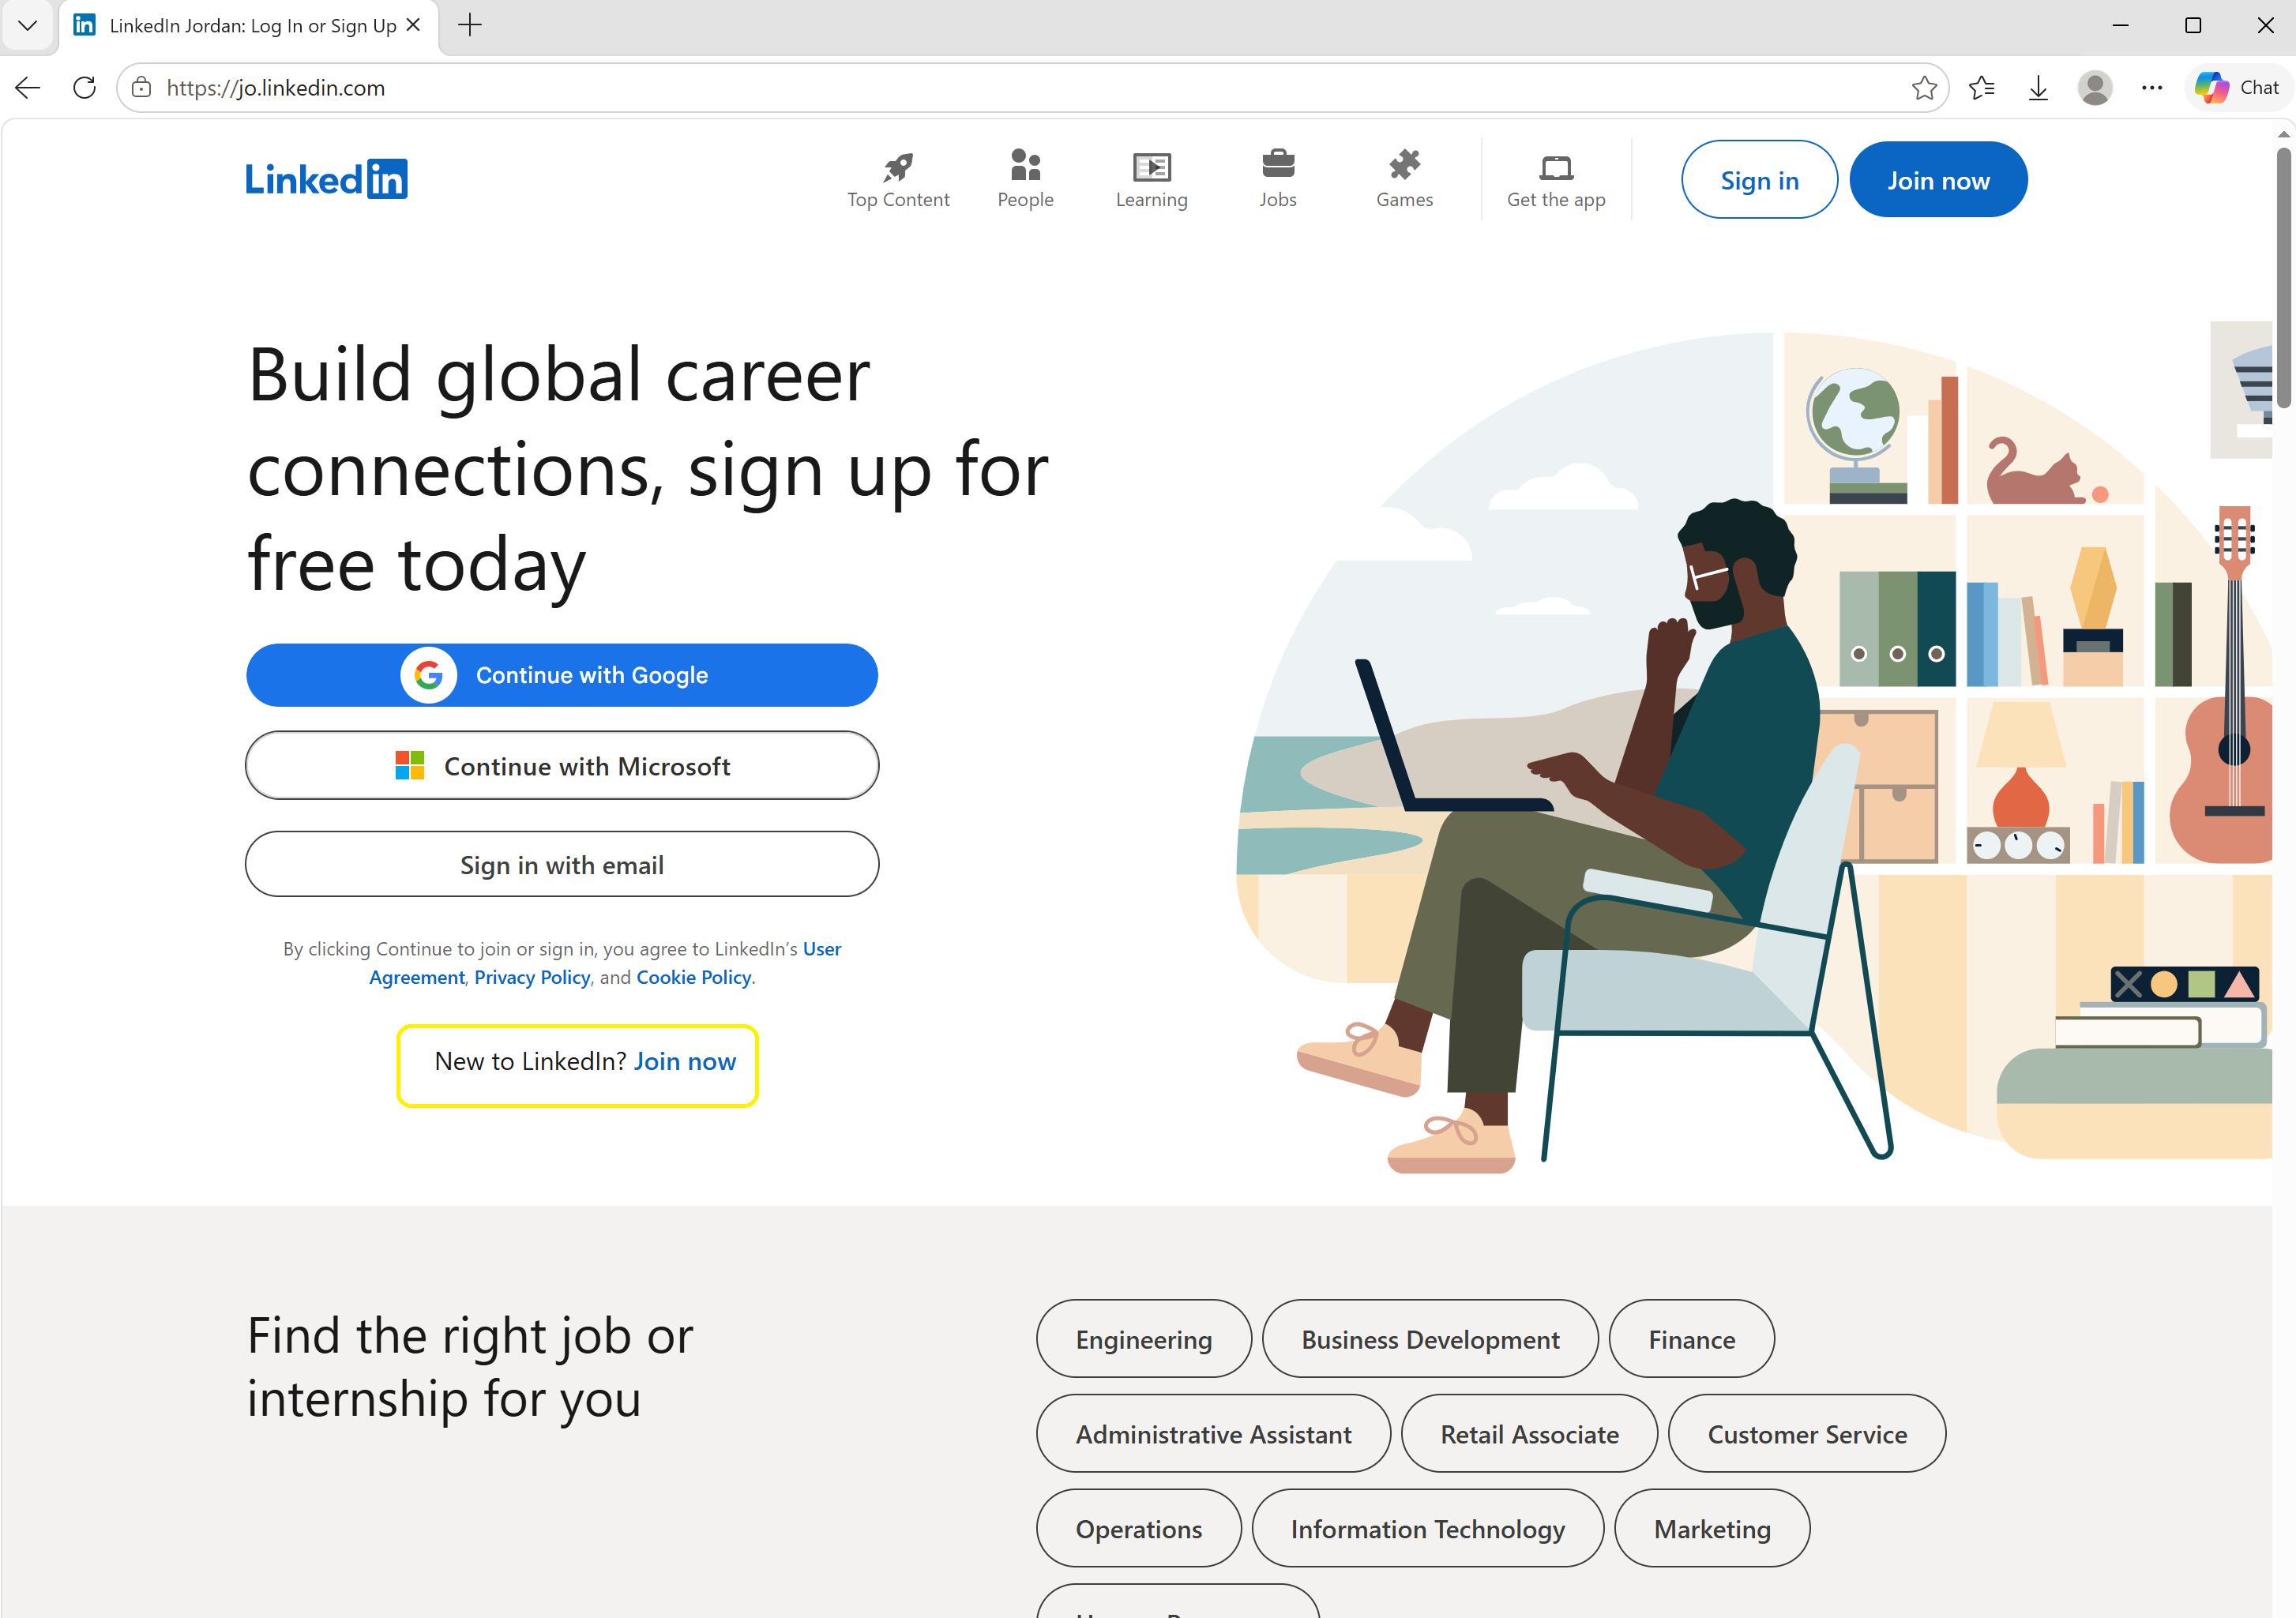Open a new tab with plus icon
This screenshot has width=2296, height=1618.
tap(469, 25)
